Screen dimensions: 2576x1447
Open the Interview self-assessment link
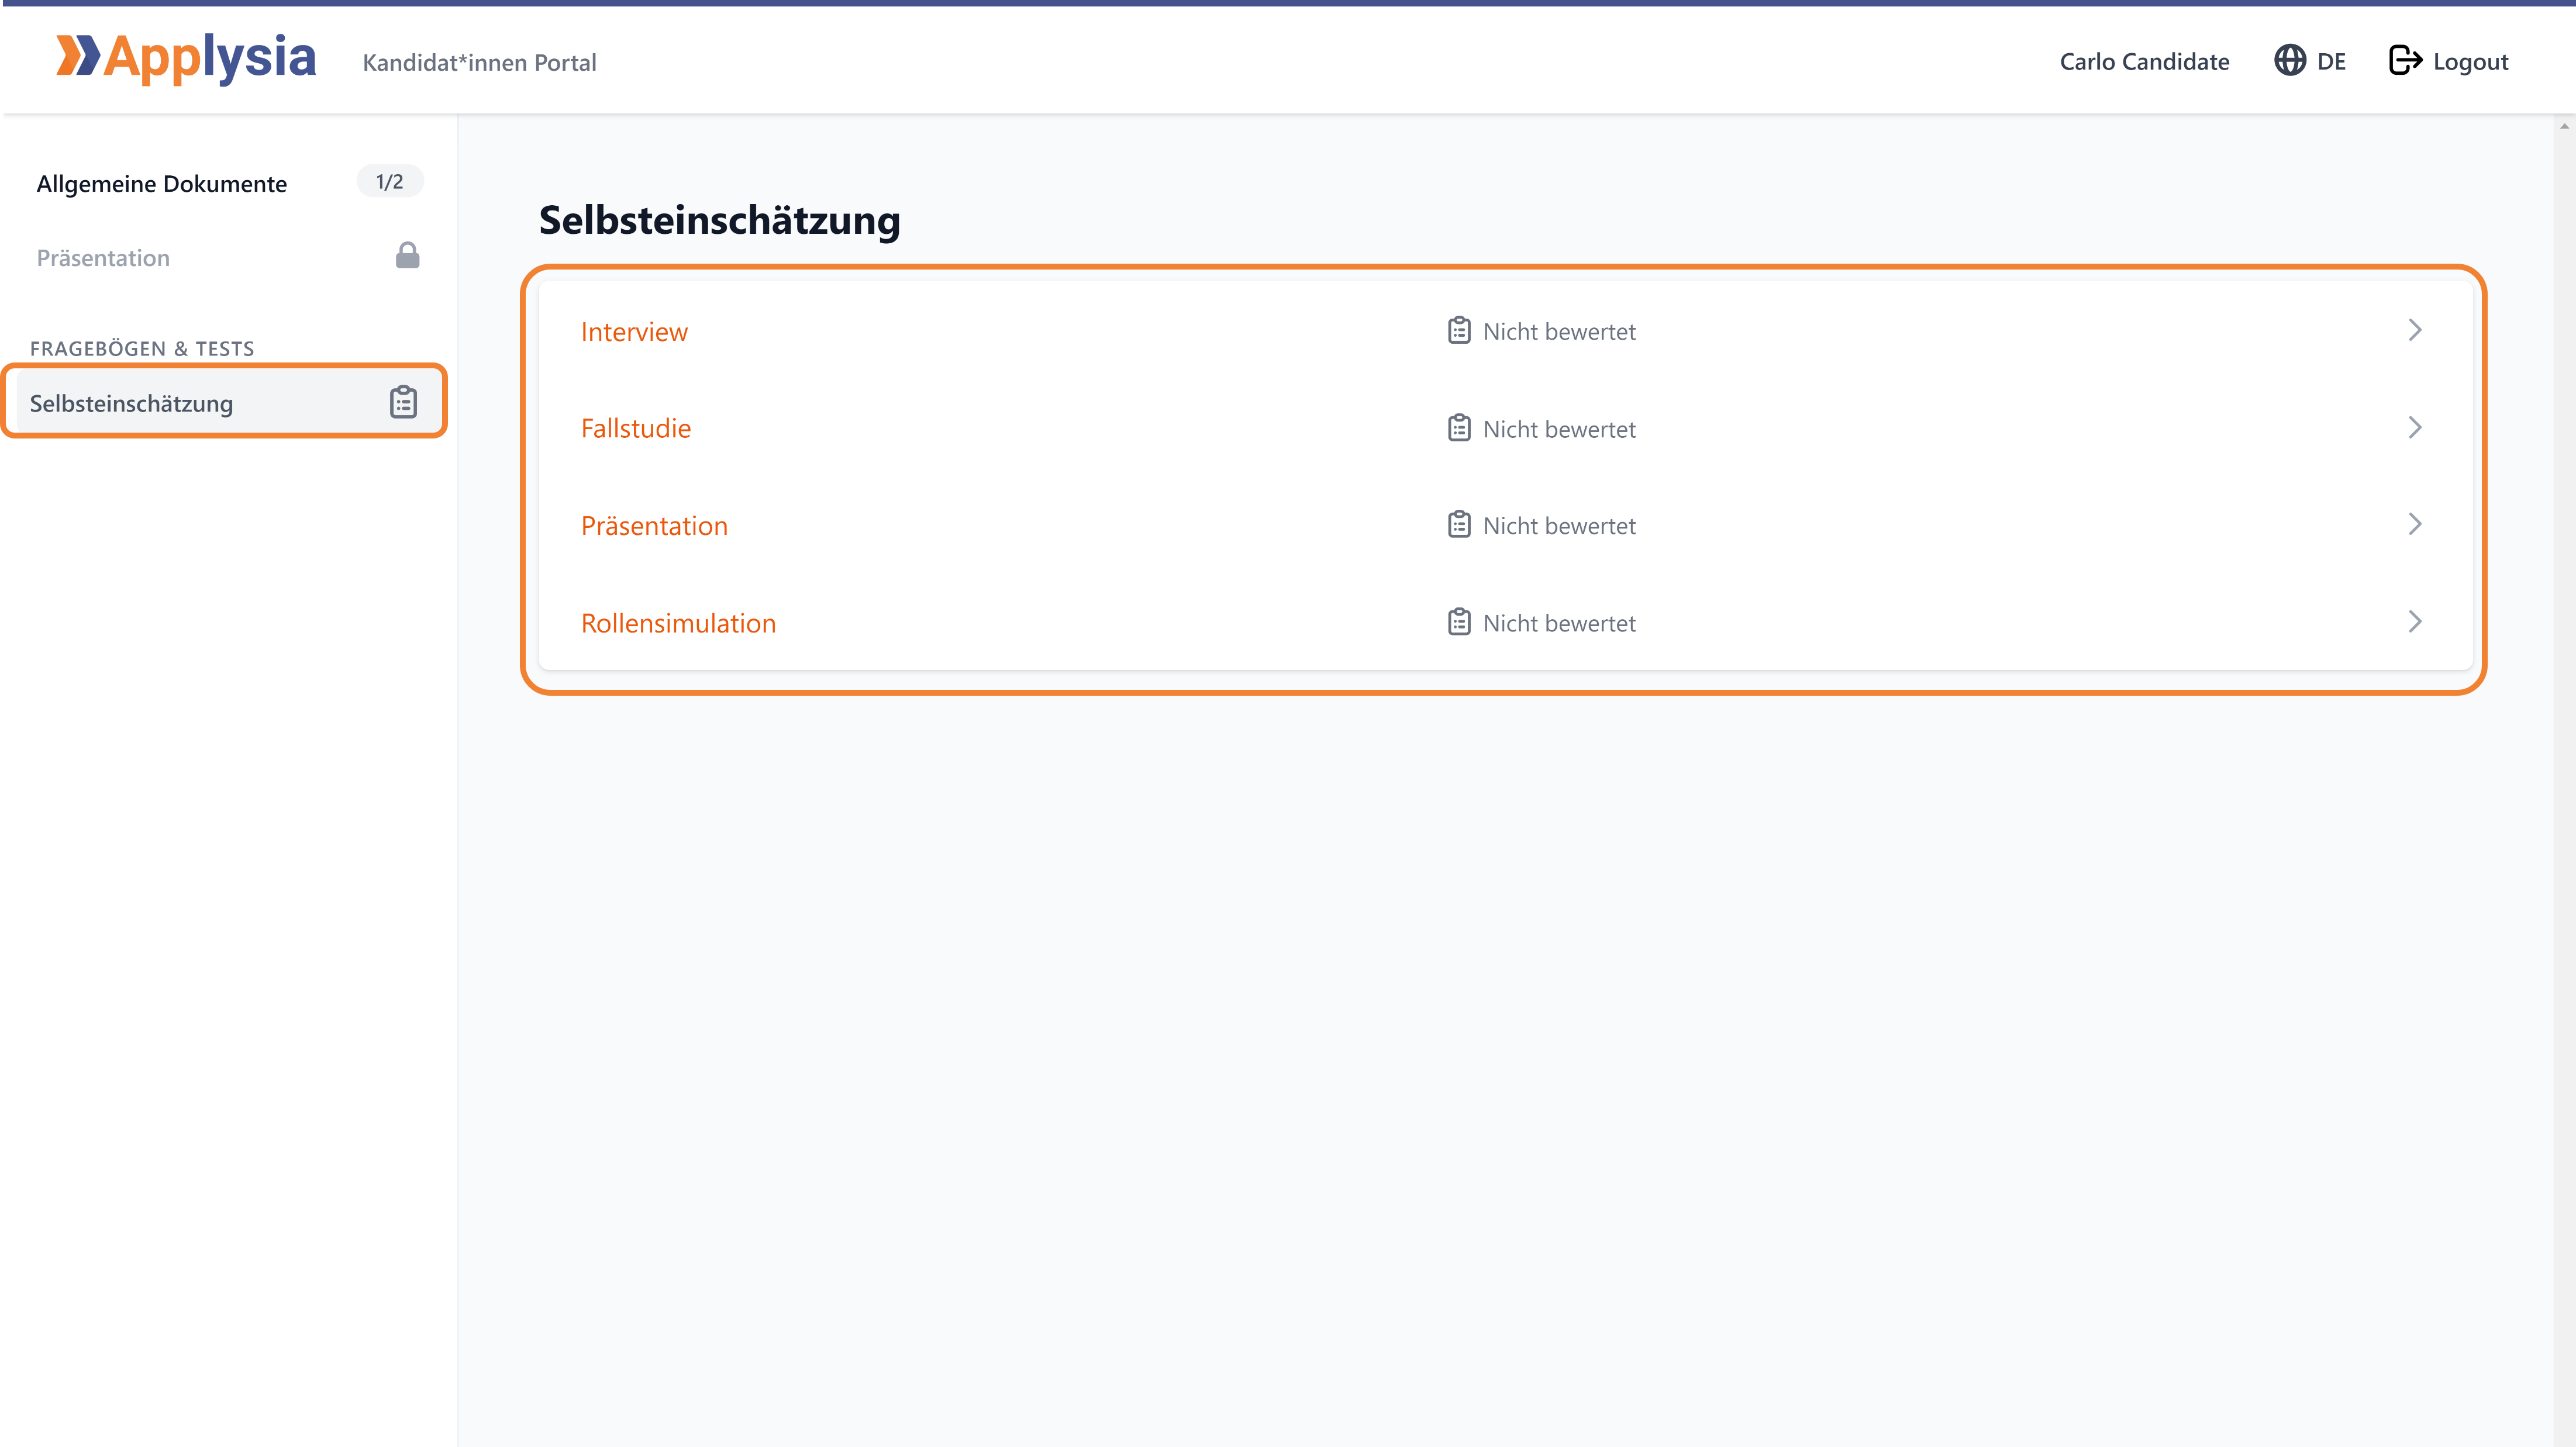coord(634,331)
